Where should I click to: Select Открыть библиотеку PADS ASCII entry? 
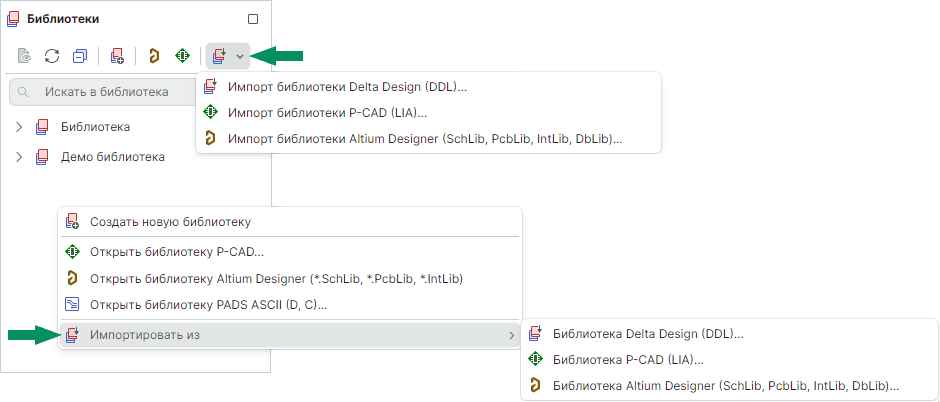tap(208, 305)
